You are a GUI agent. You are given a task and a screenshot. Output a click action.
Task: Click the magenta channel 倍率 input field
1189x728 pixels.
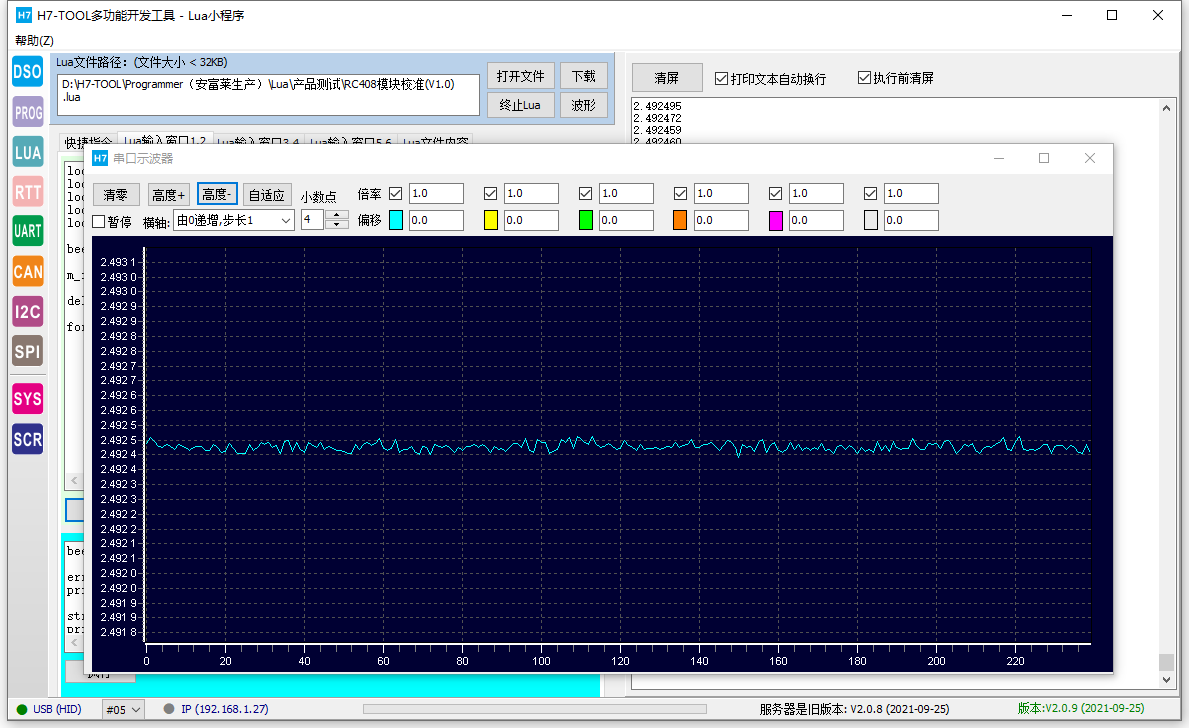pos(816,193)
